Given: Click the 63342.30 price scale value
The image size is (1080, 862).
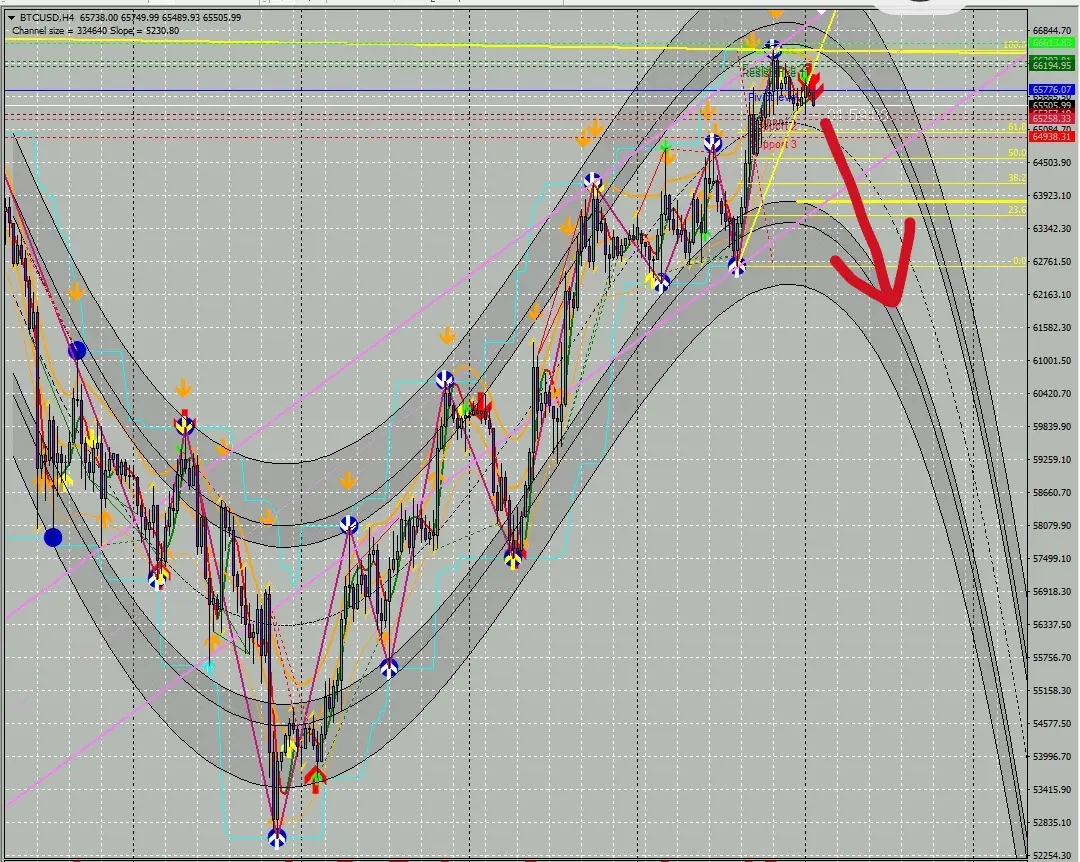Looking at the screenshot, I should tap(1052, 229).
